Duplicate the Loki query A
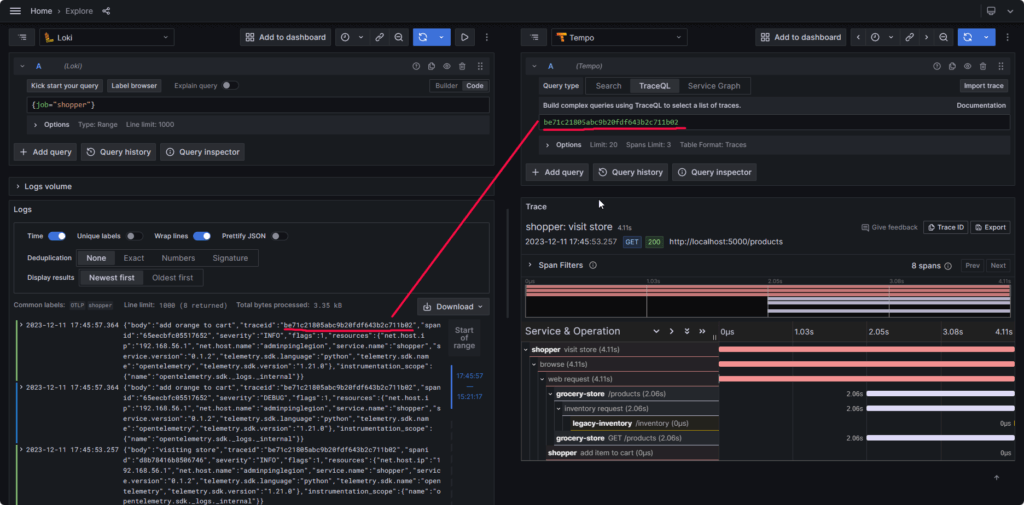This screenshot has width=1024, height=505. 432,66
